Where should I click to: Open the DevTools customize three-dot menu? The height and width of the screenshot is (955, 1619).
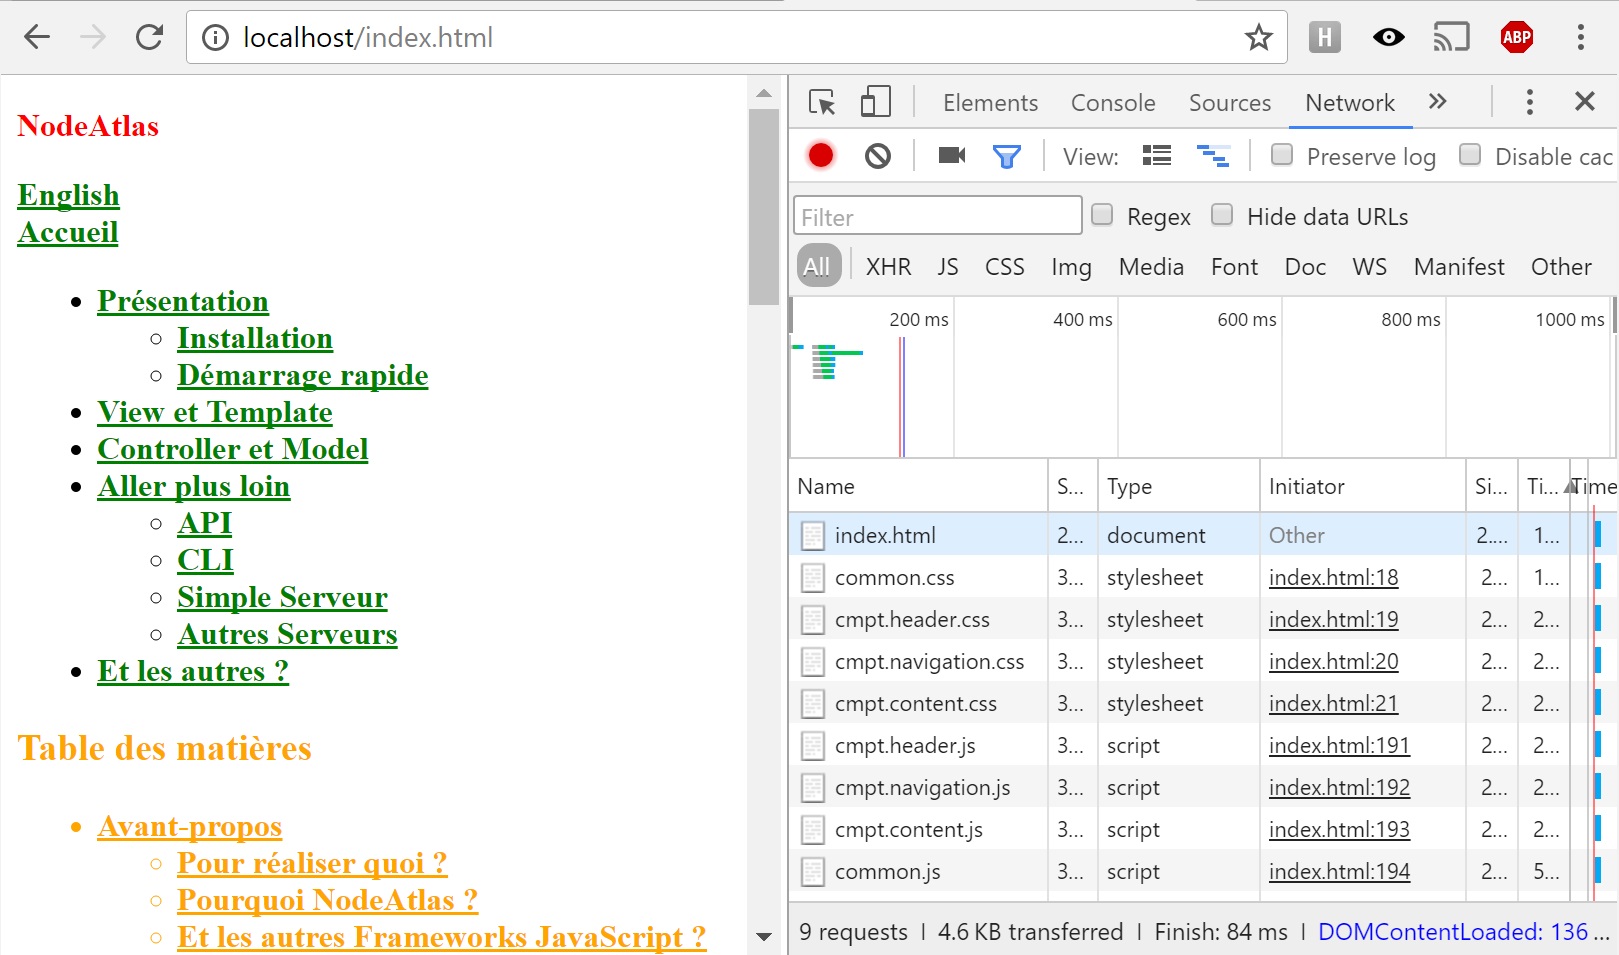pos(1529,102)
